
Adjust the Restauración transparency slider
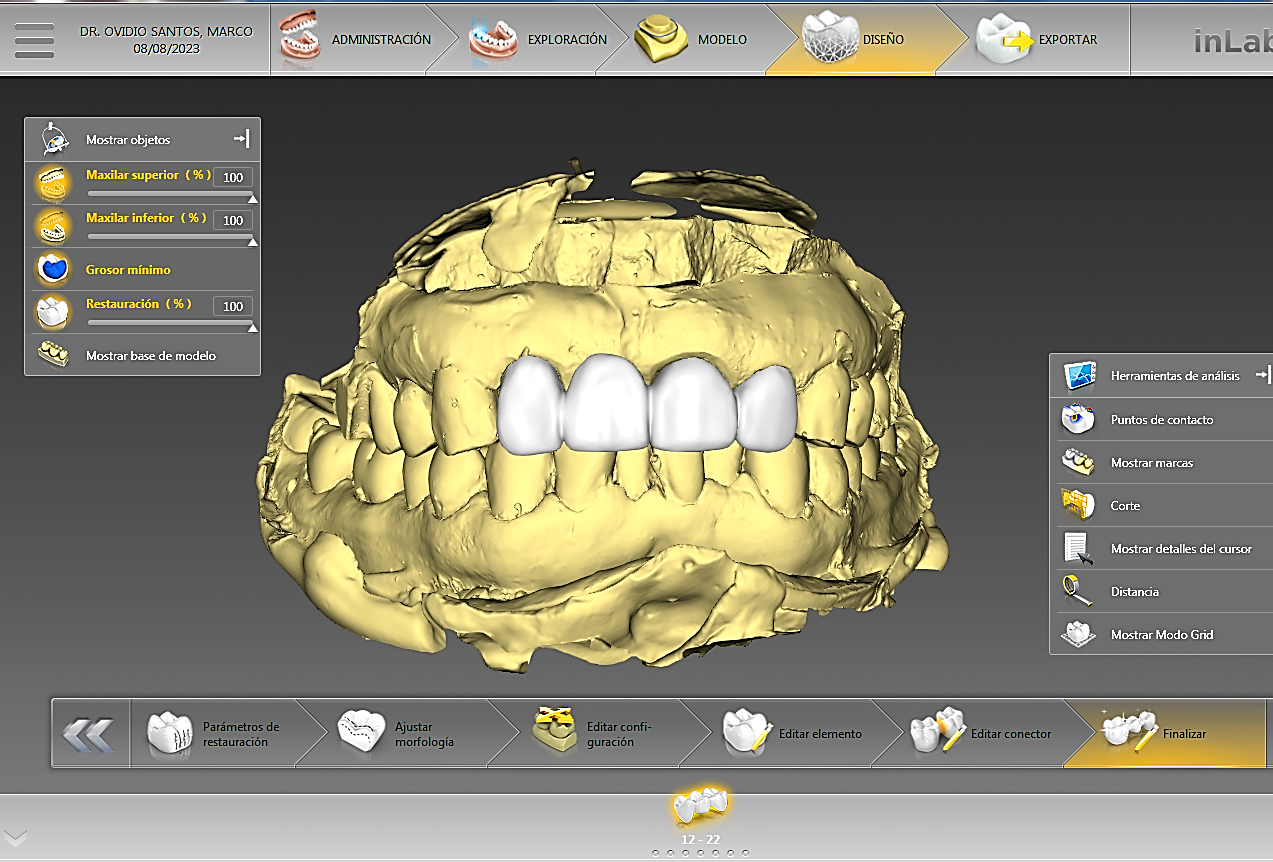click(170, 324)
